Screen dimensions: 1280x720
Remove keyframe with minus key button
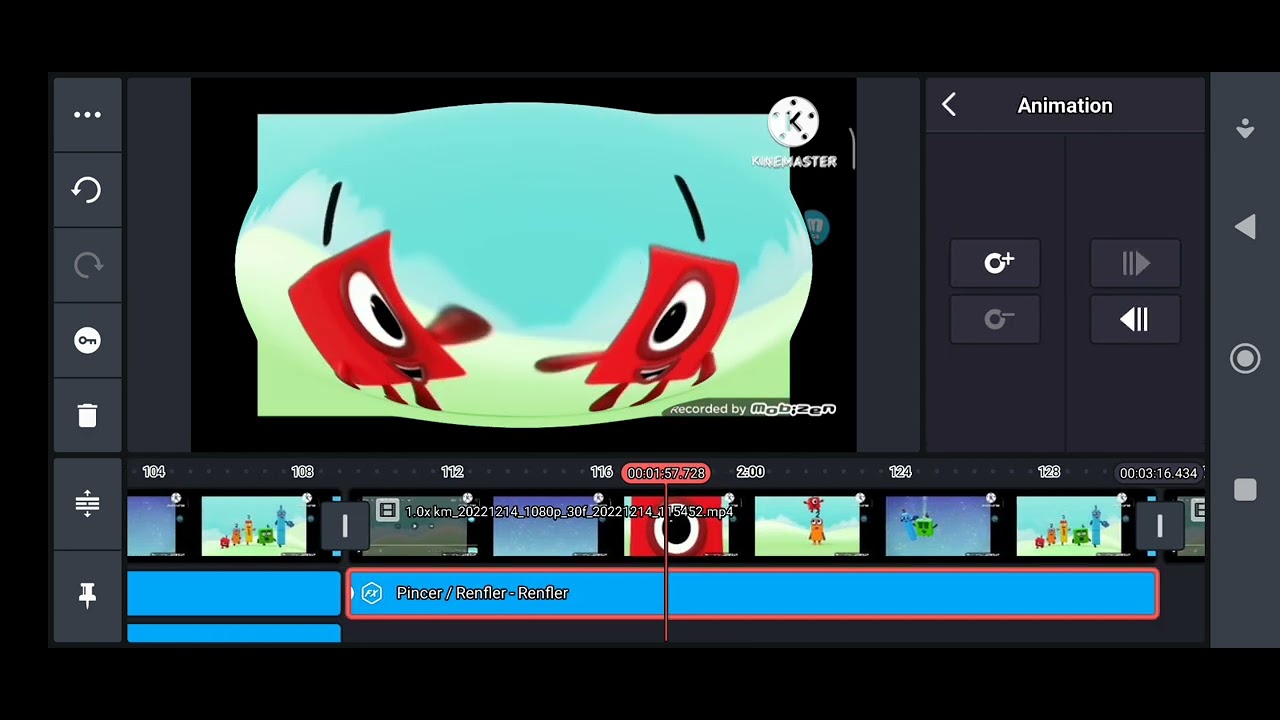[995, 319]
